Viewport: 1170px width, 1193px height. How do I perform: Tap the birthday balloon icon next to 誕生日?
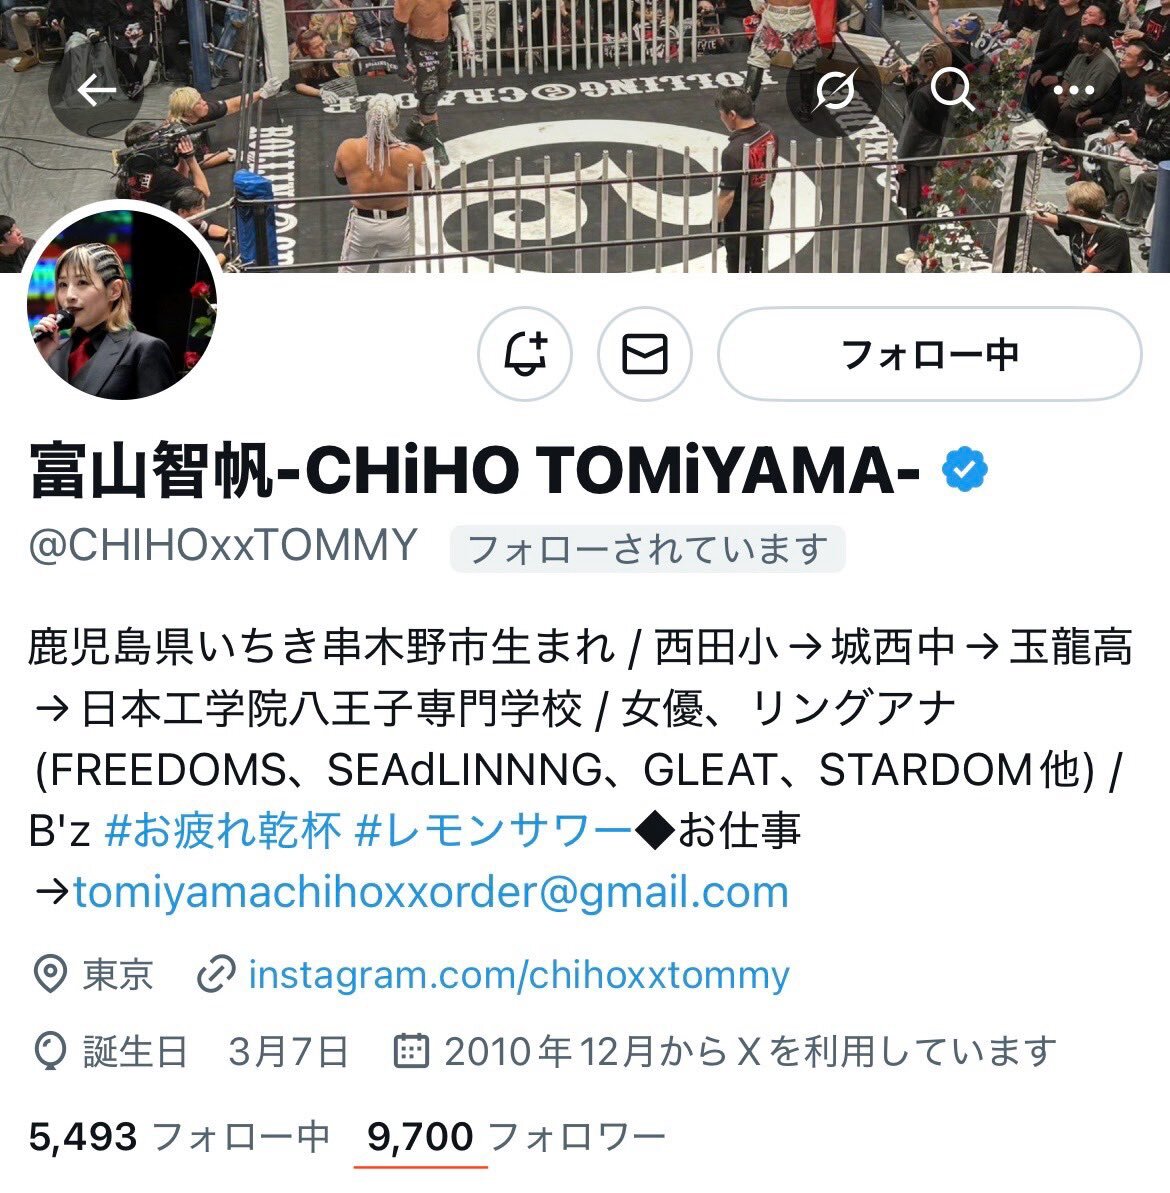coord(50,1051)
